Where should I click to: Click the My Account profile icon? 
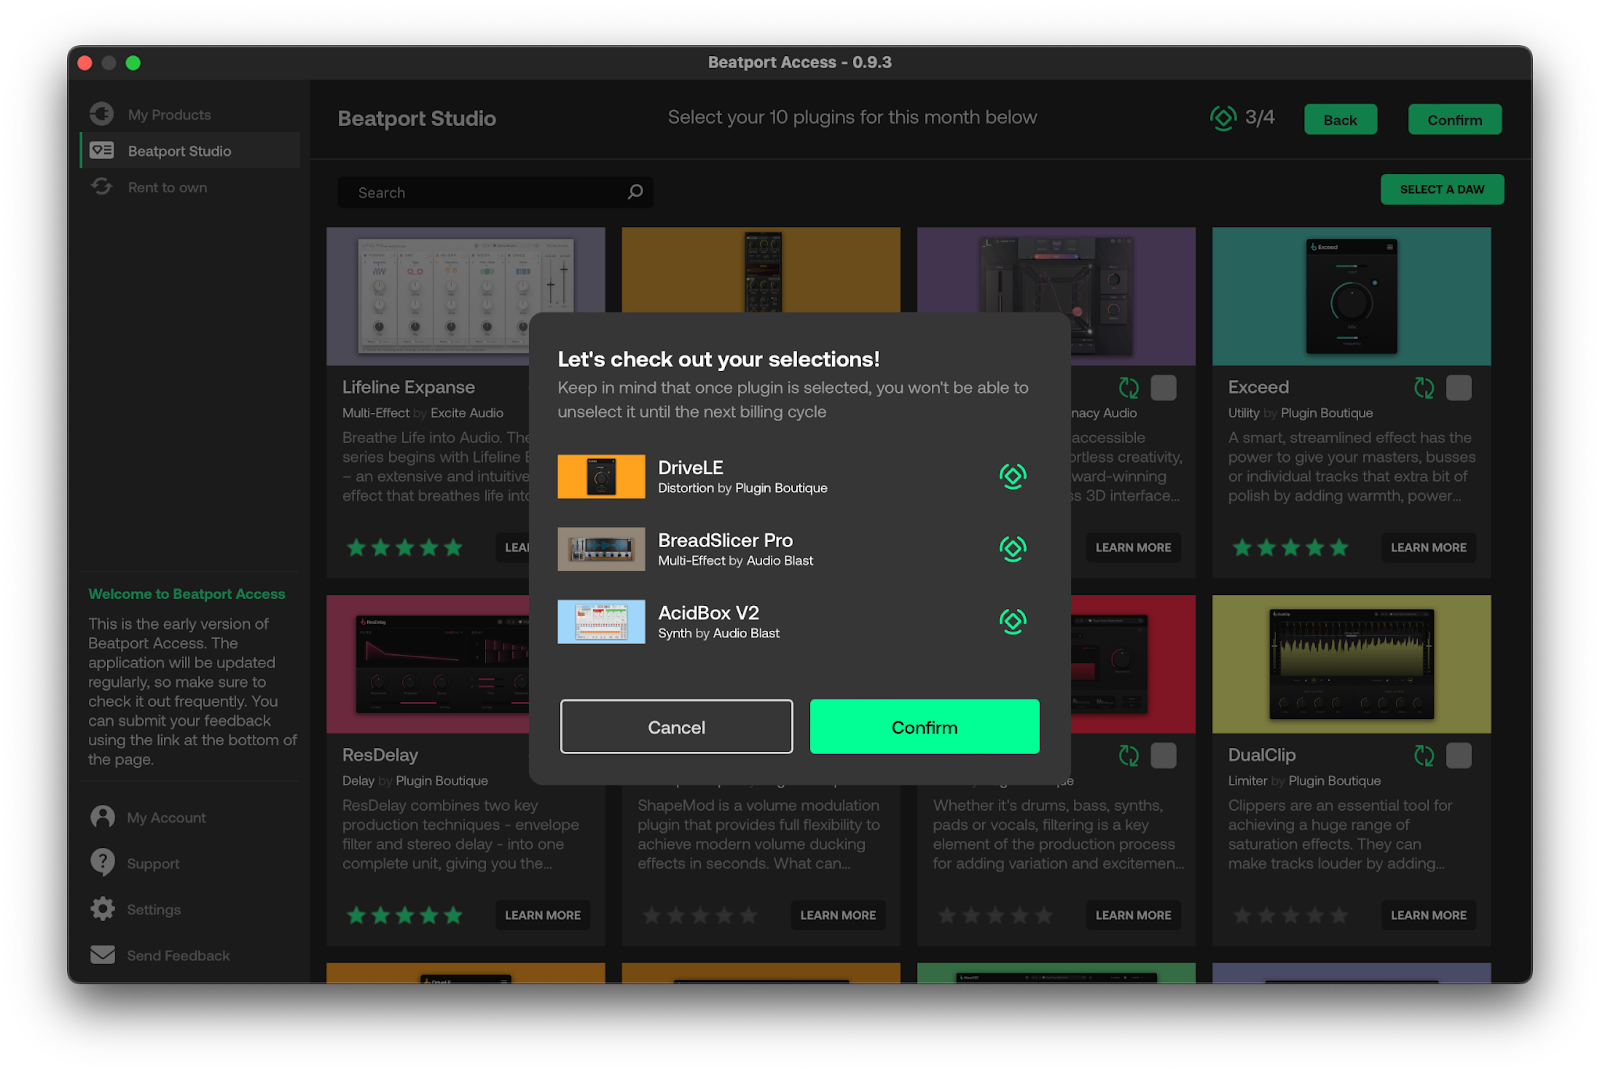click(x=102, y=817)
